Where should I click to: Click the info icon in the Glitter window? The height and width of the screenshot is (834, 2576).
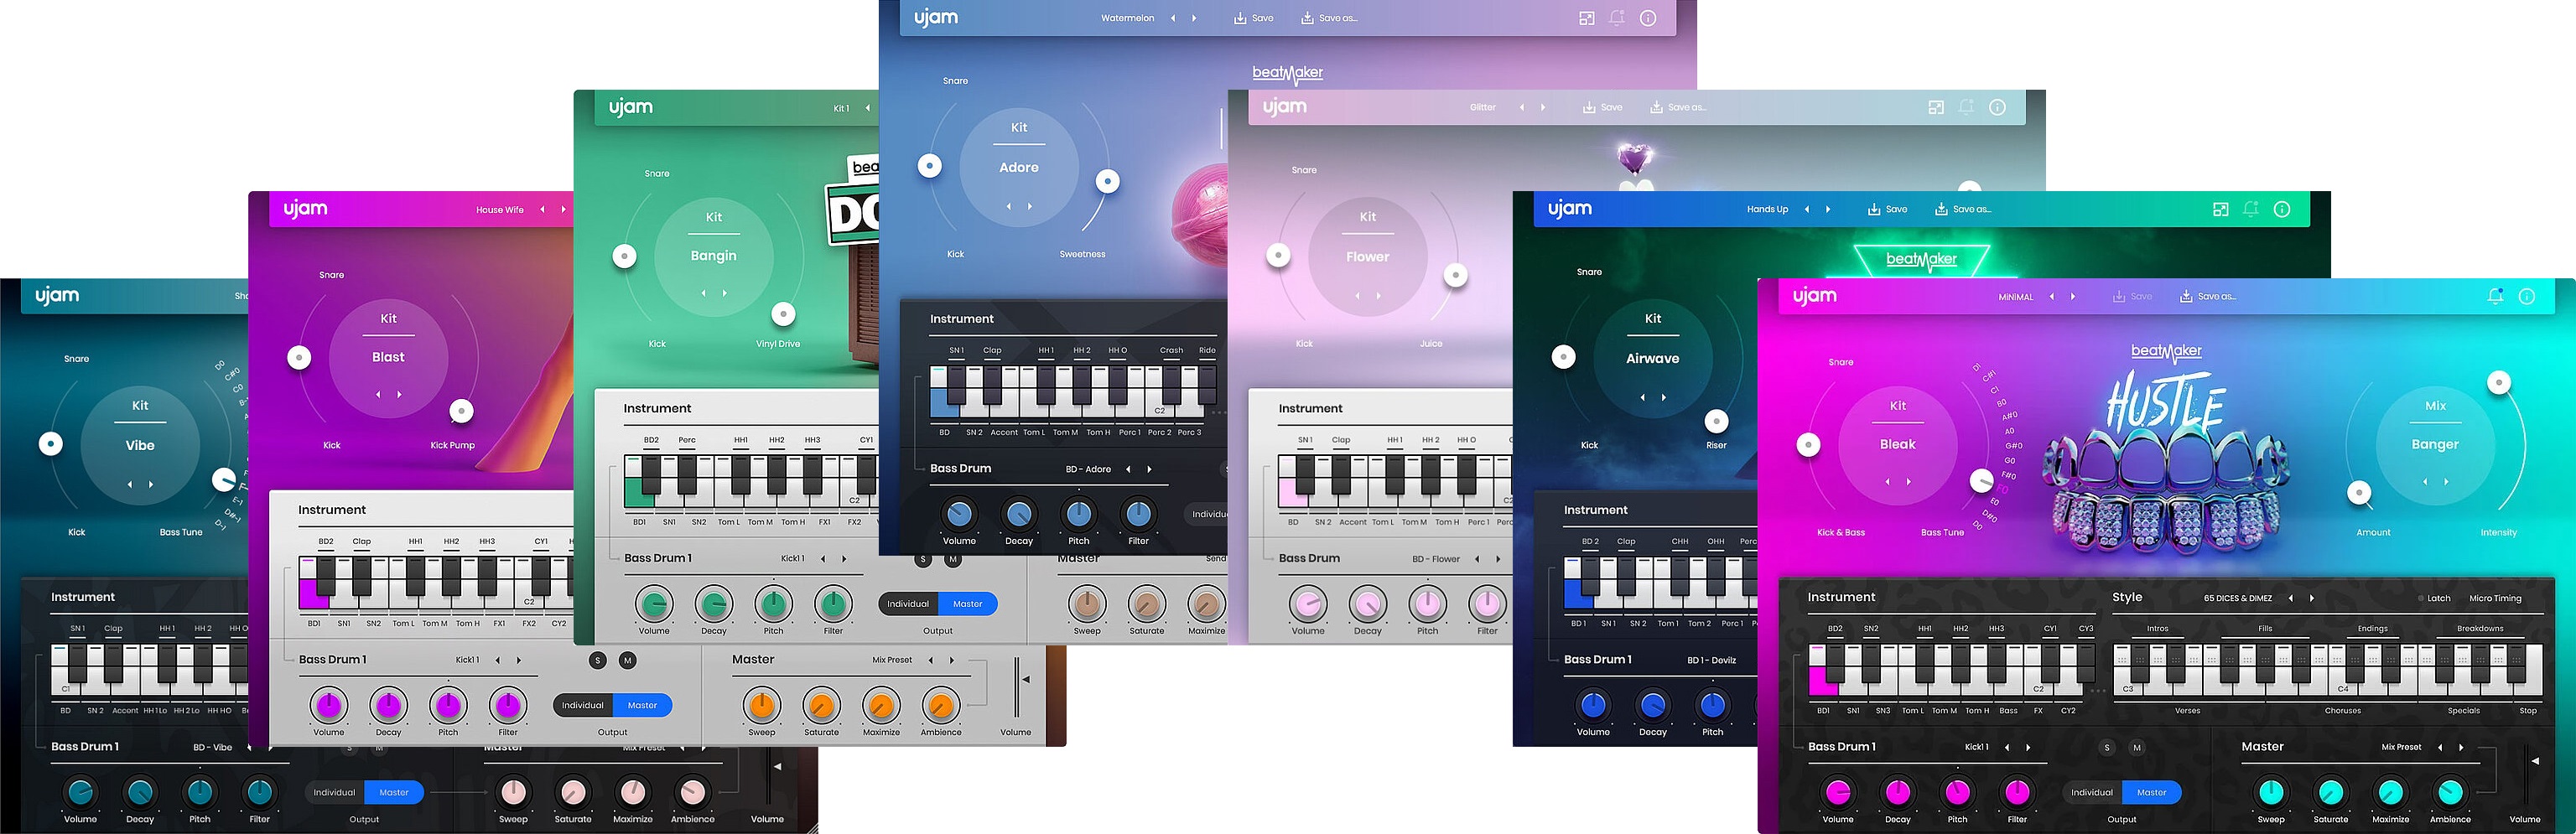point(1997,107)
